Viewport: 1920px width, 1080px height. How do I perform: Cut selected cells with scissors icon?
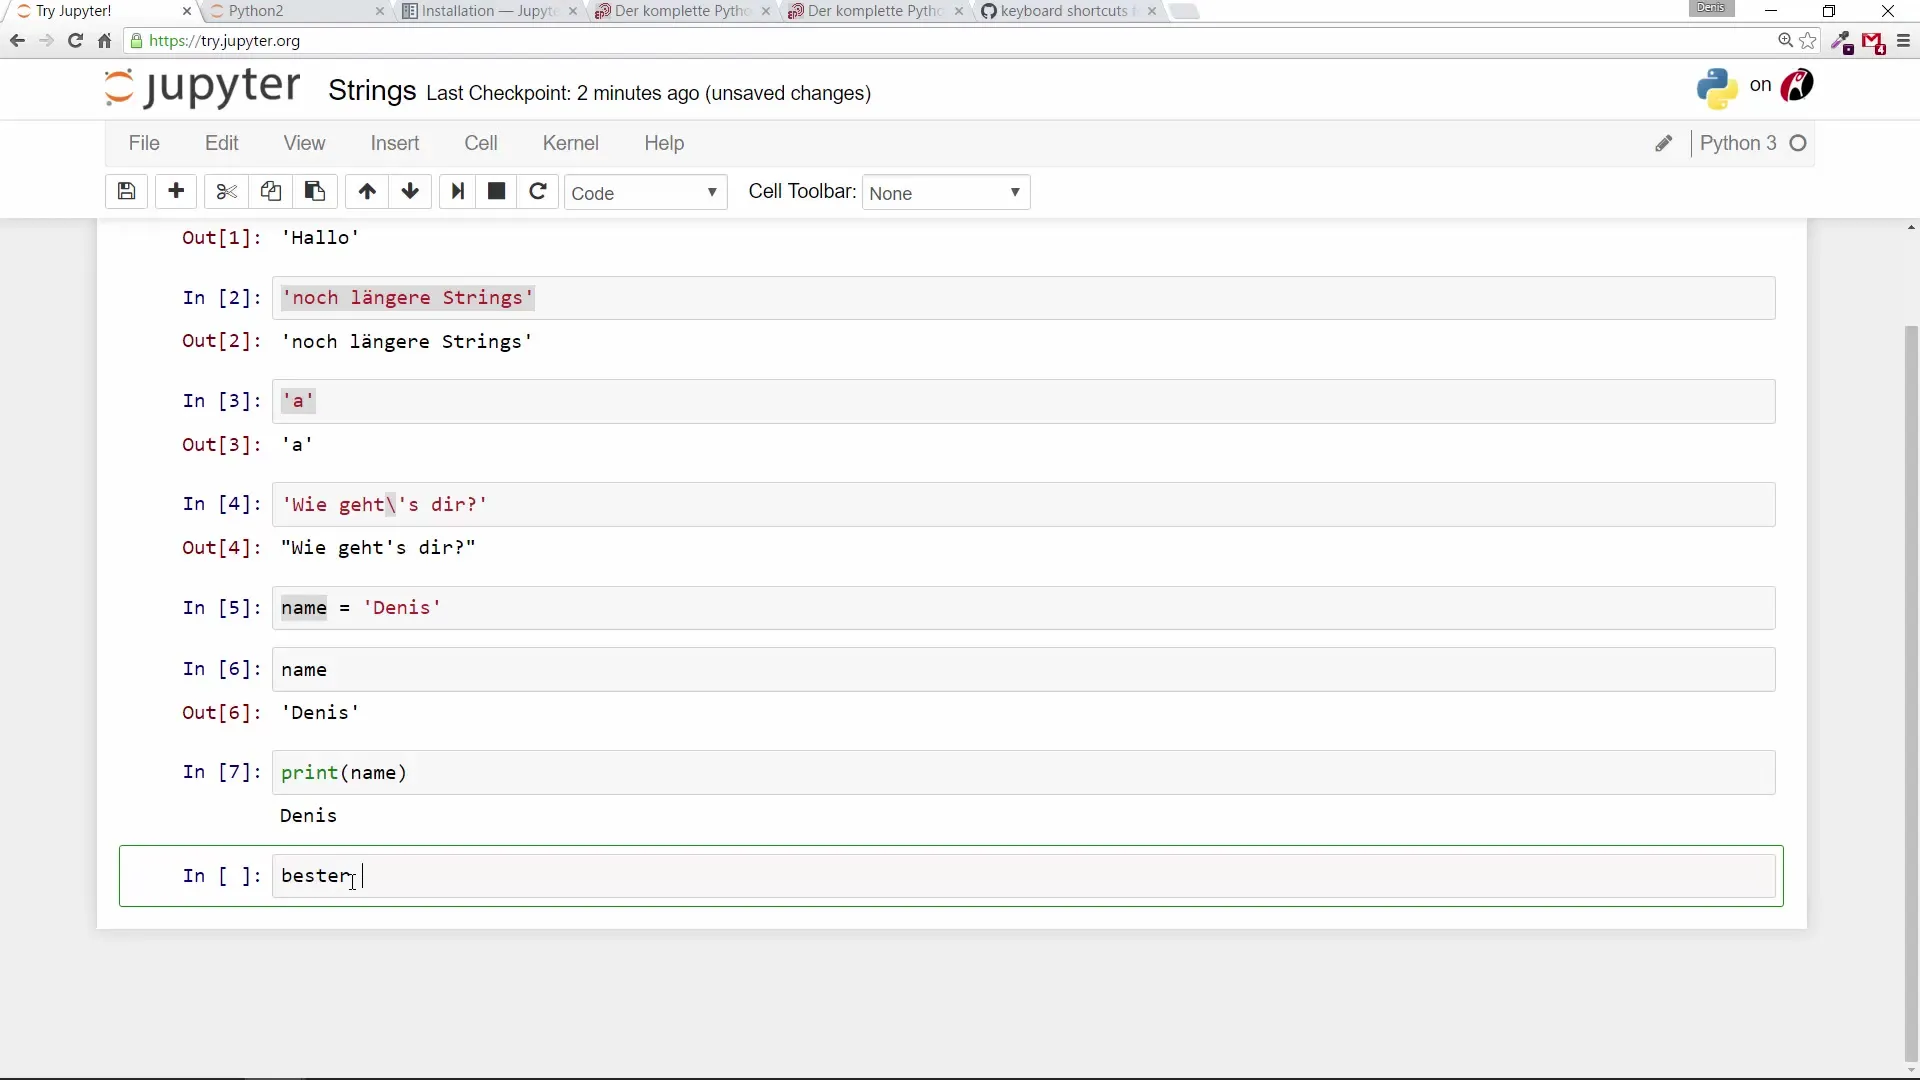click(x=226, y=191)
